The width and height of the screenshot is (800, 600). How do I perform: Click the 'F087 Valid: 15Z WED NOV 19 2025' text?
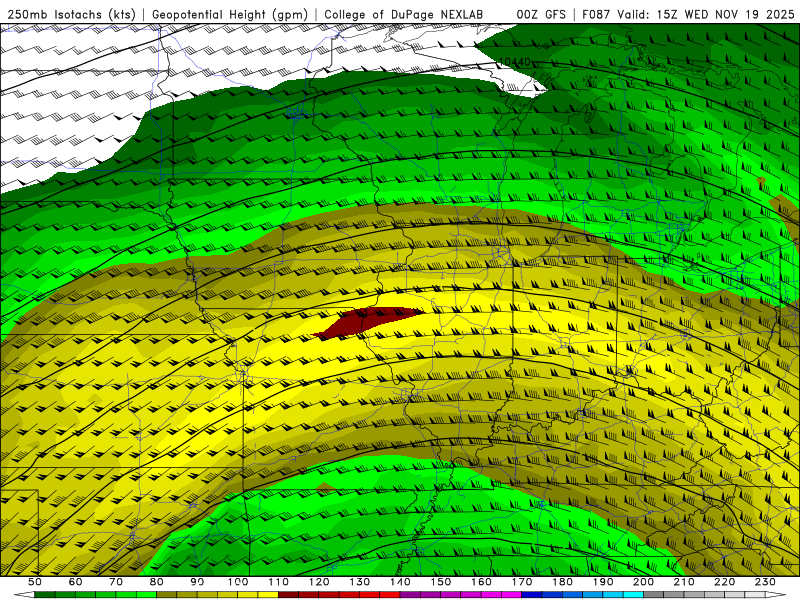point(688,14)
